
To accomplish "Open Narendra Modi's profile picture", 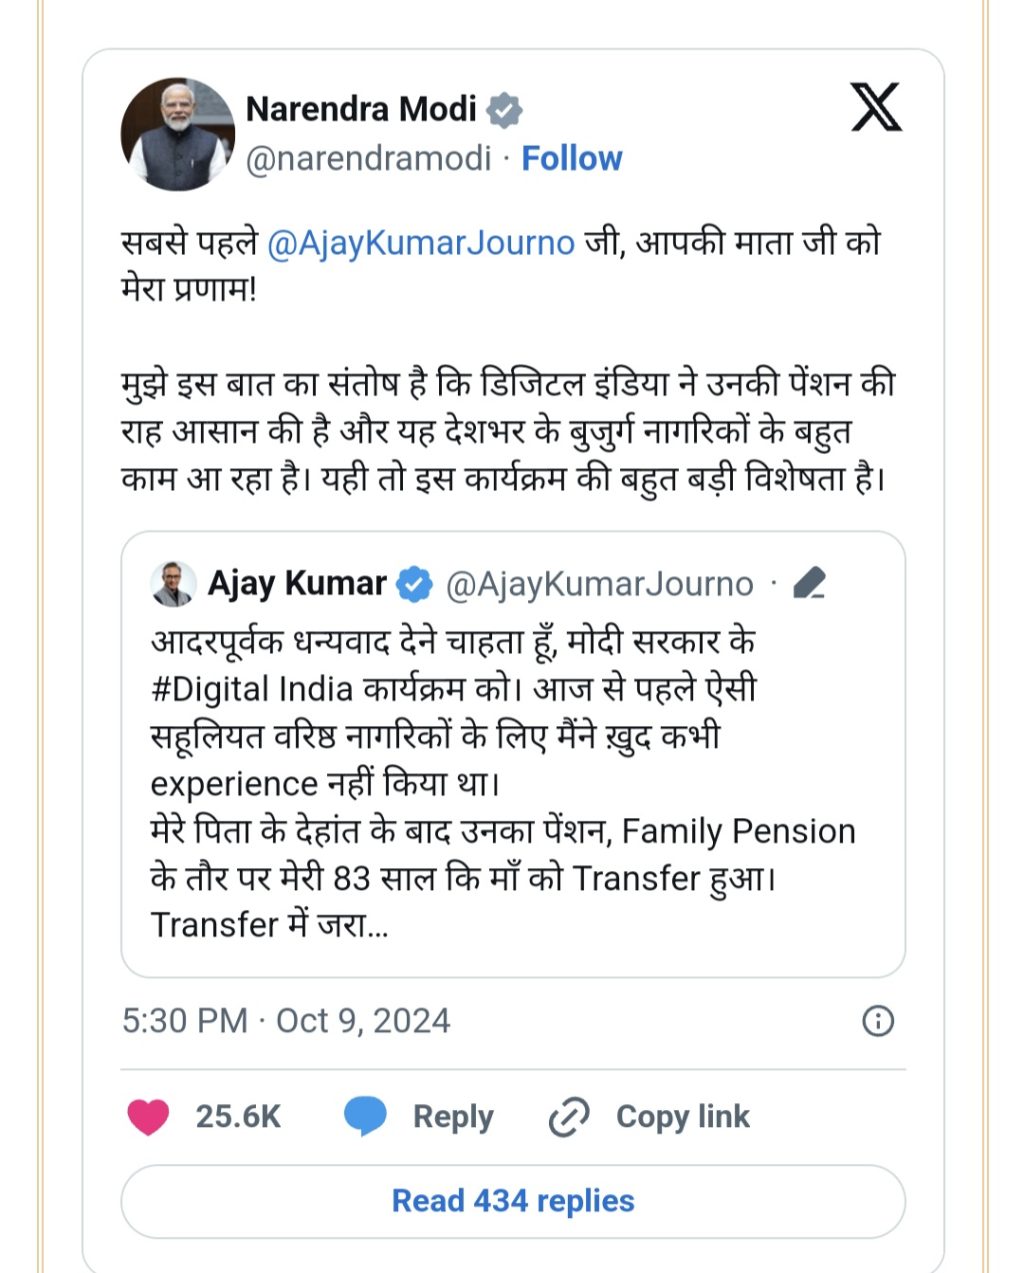I will [178, 134].
